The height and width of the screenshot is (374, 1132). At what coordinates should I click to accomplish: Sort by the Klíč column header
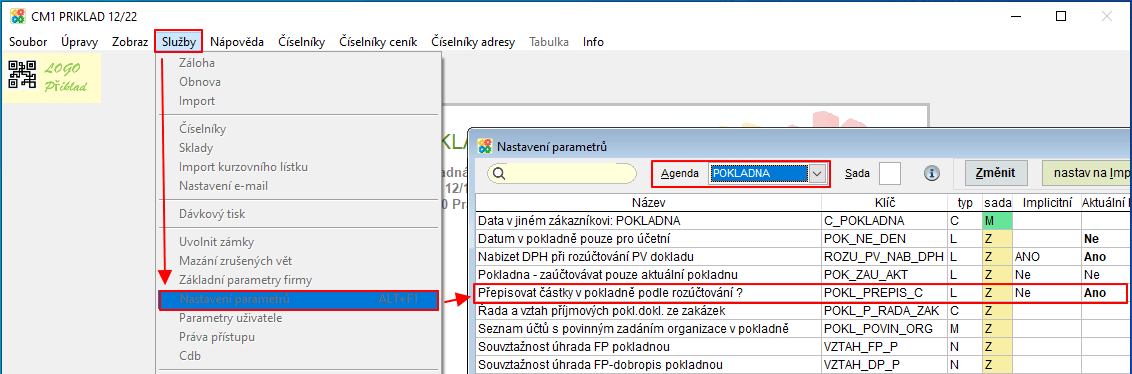click(x=884, y=203)
